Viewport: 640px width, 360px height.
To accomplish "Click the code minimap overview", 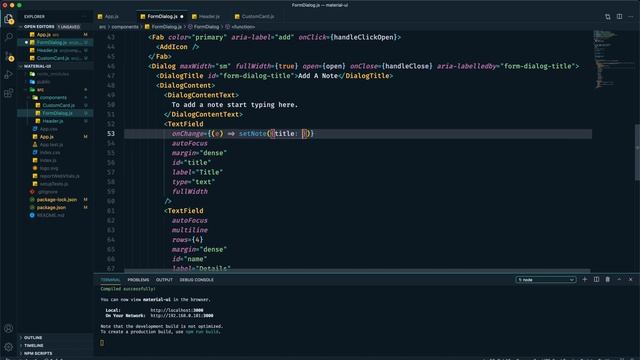I will 613,59.
